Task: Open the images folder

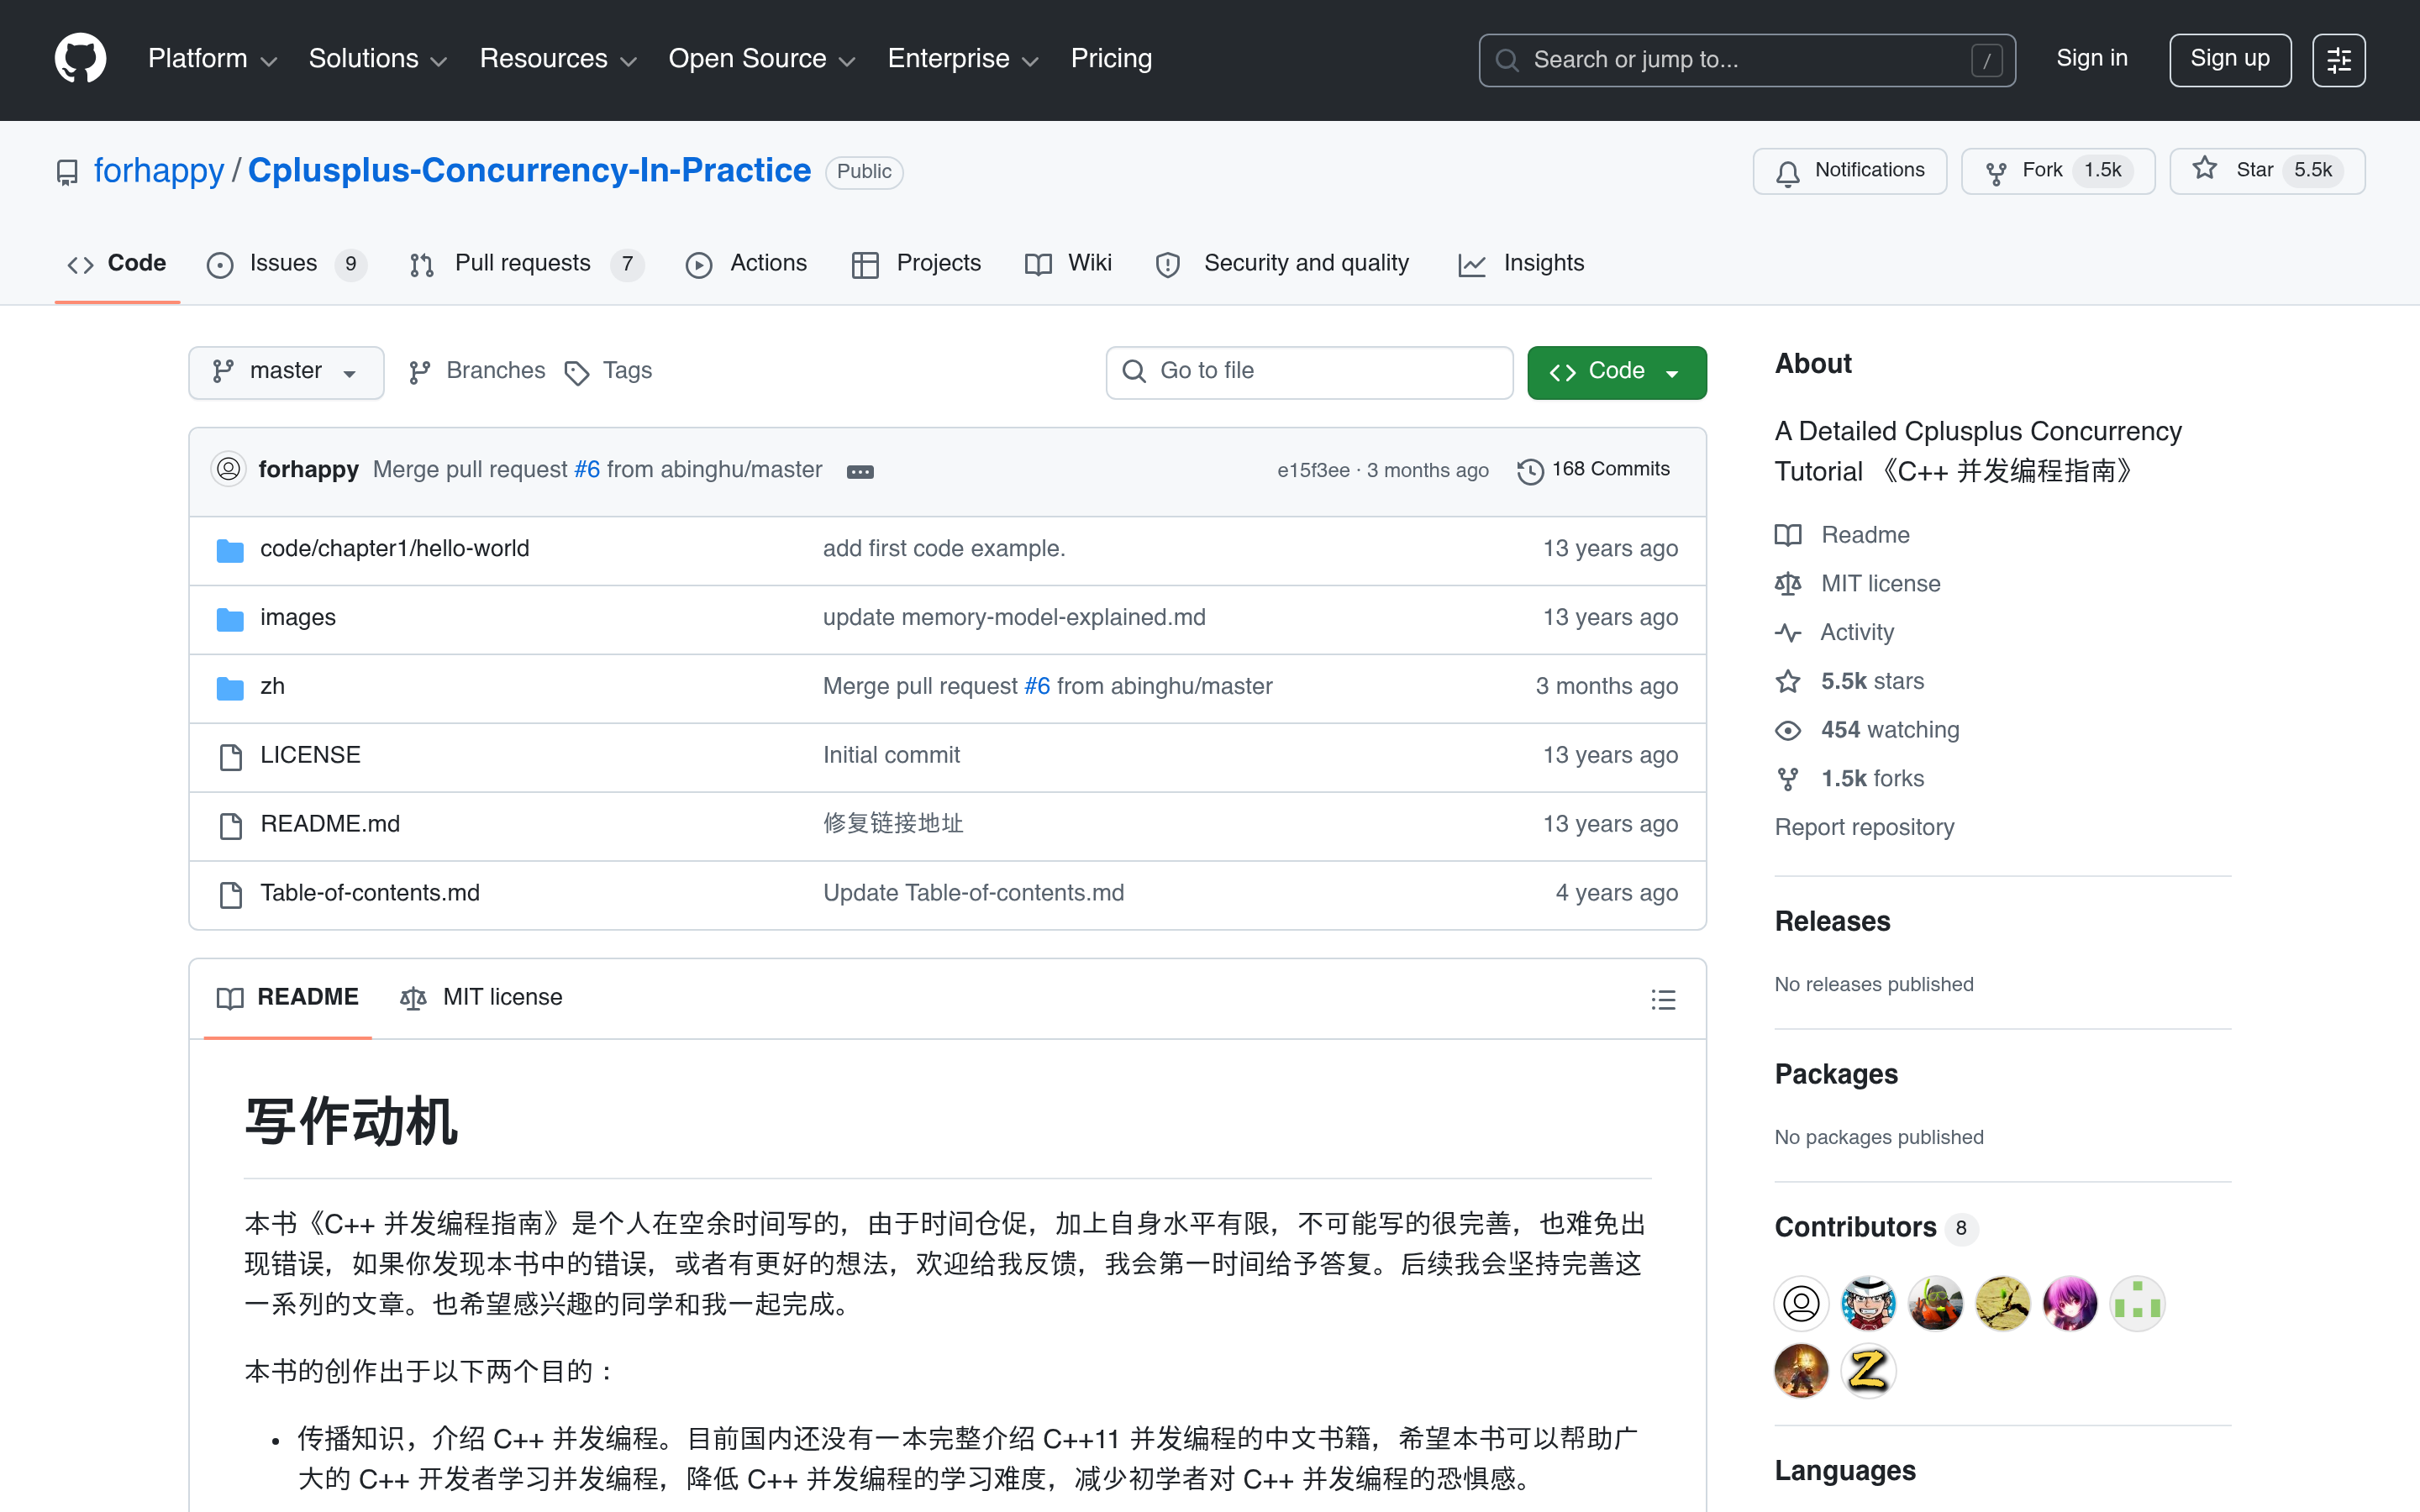Action: point(298,618)
